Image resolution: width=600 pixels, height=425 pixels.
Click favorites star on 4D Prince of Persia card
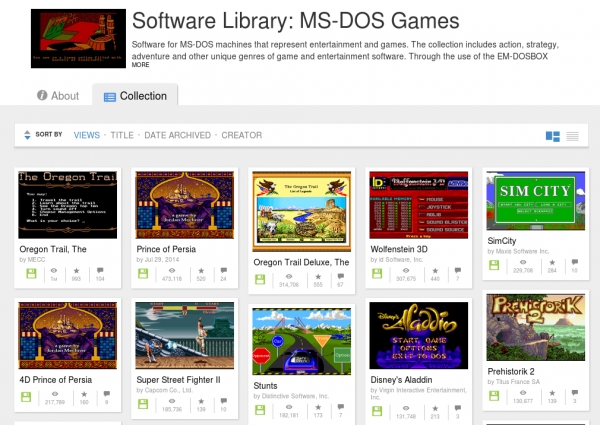pyautogui.click(x=84, y=394)
